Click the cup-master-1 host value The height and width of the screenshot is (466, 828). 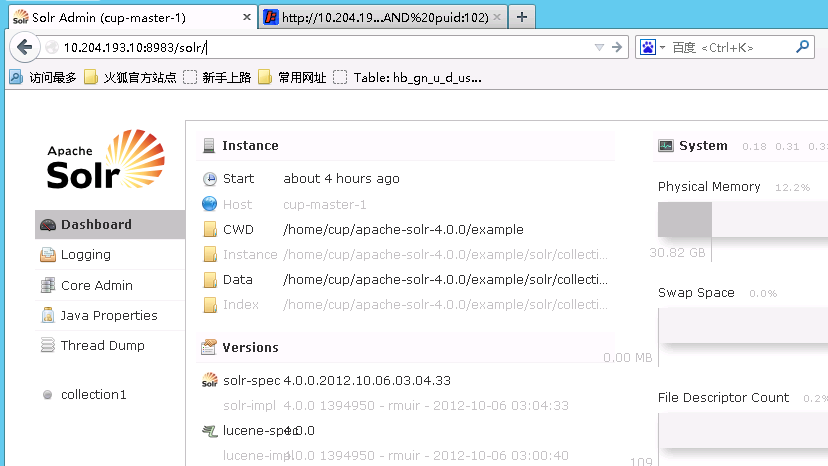[x=325, y=204]
